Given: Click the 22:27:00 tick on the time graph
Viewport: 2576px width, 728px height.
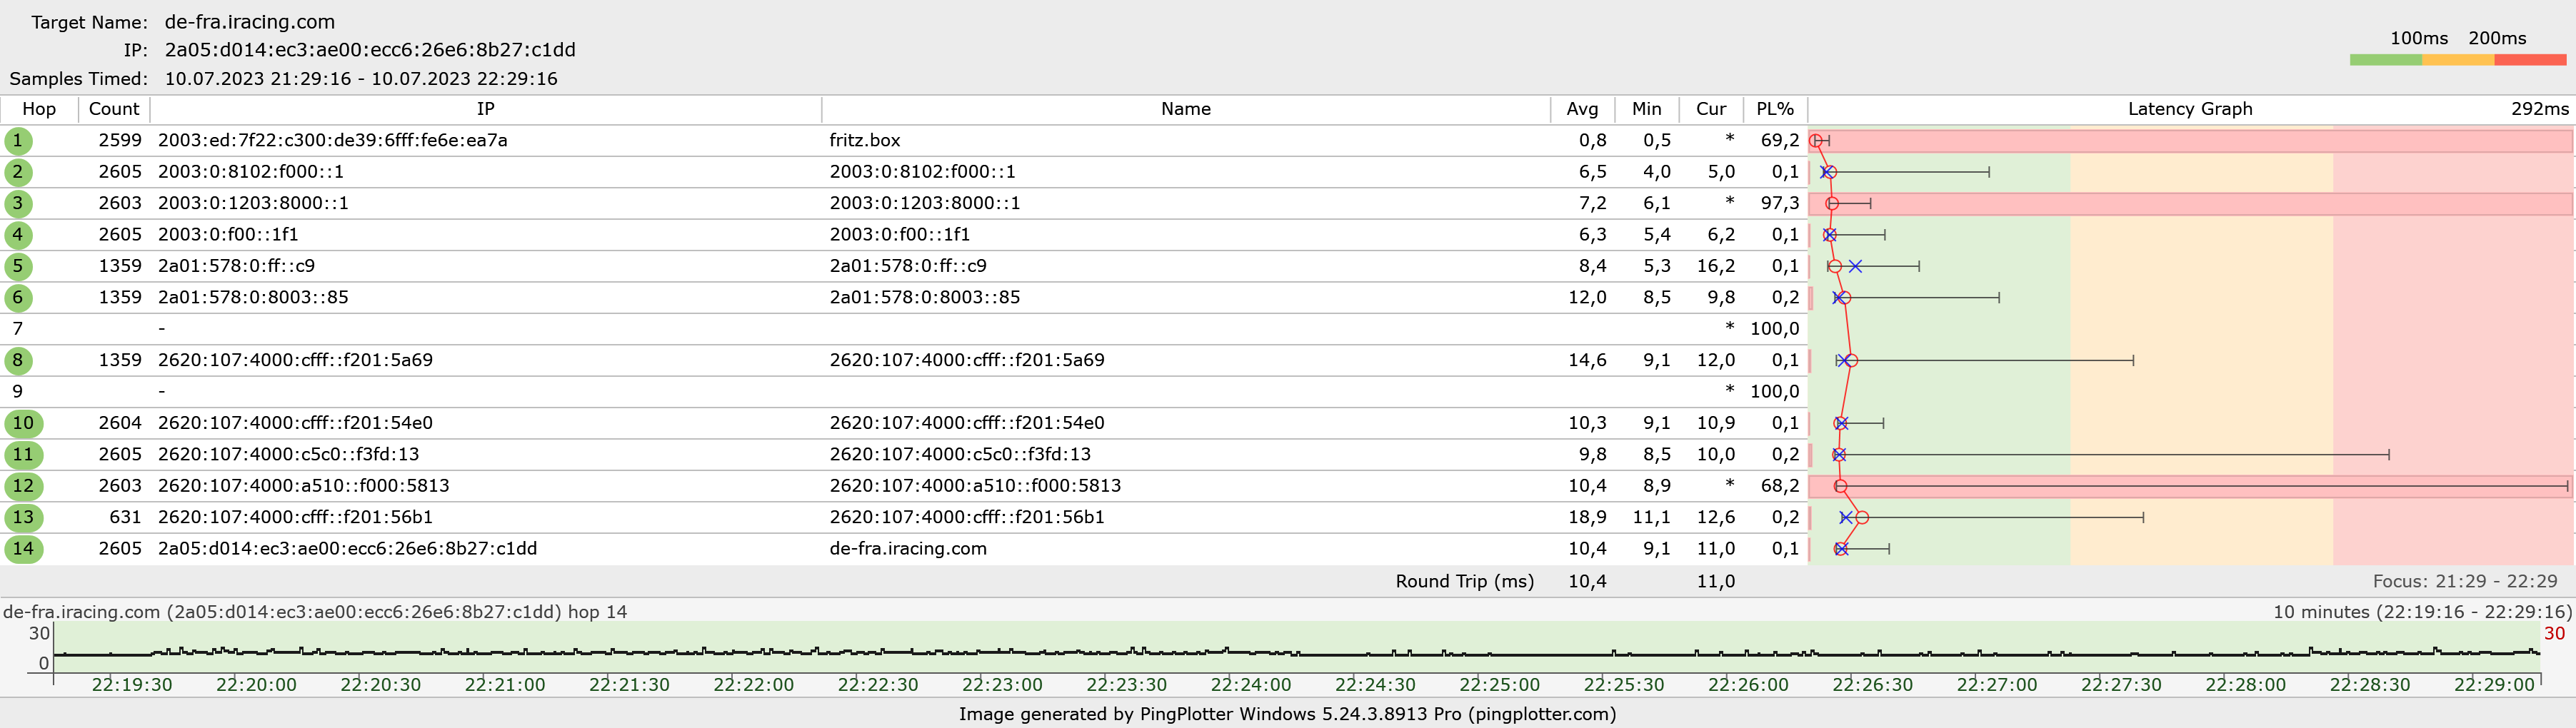Looking at the screenshot, I should (x=1996, y=684).
